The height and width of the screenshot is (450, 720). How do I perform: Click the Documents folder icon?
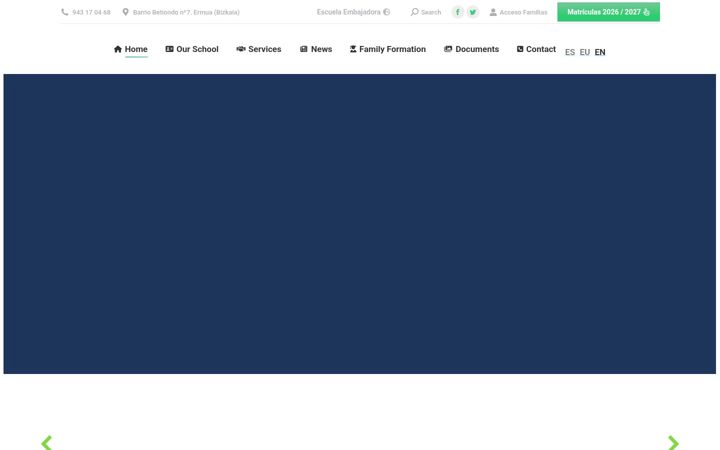pyautogui.click(x=448, y=49)
